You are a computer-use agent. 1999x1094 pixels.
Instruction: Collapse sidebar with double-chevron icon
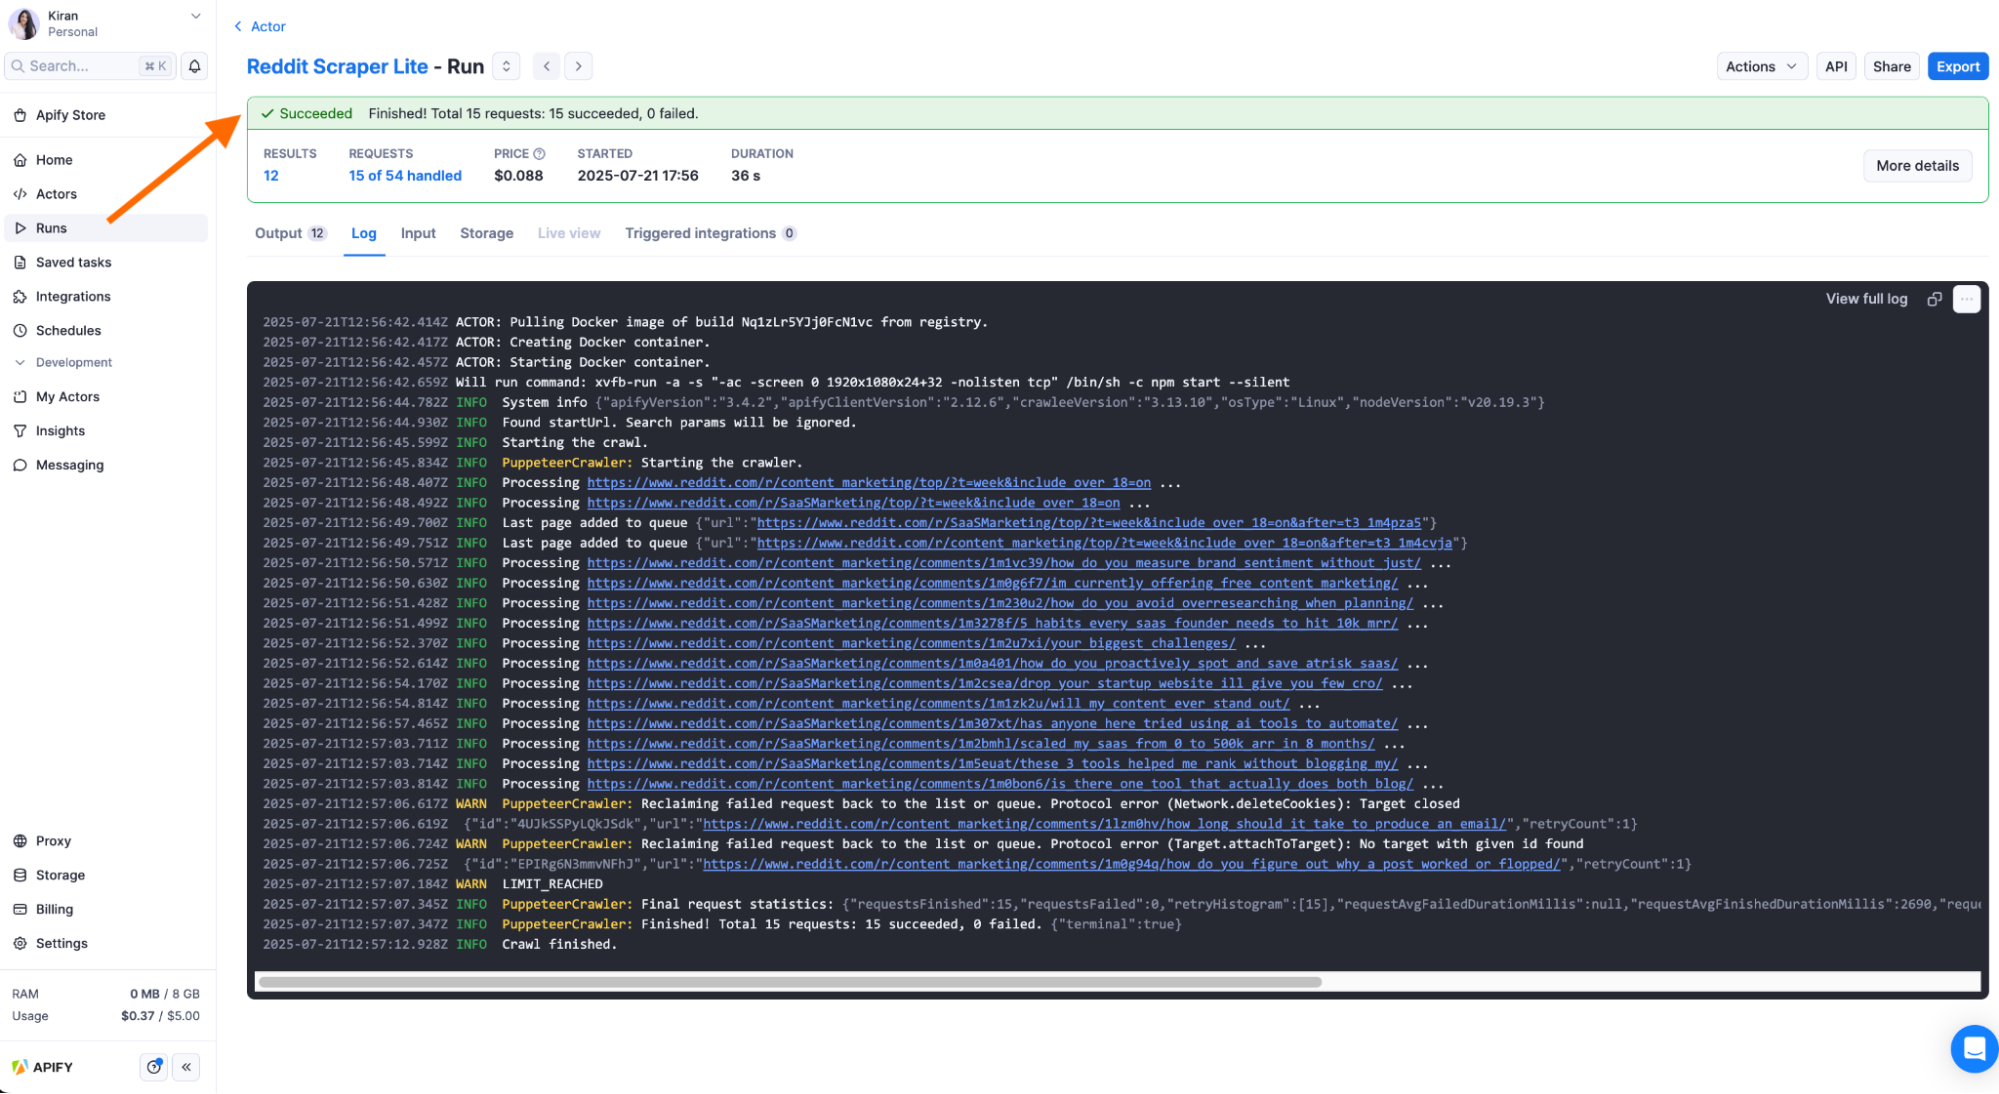coord(186,1067)
